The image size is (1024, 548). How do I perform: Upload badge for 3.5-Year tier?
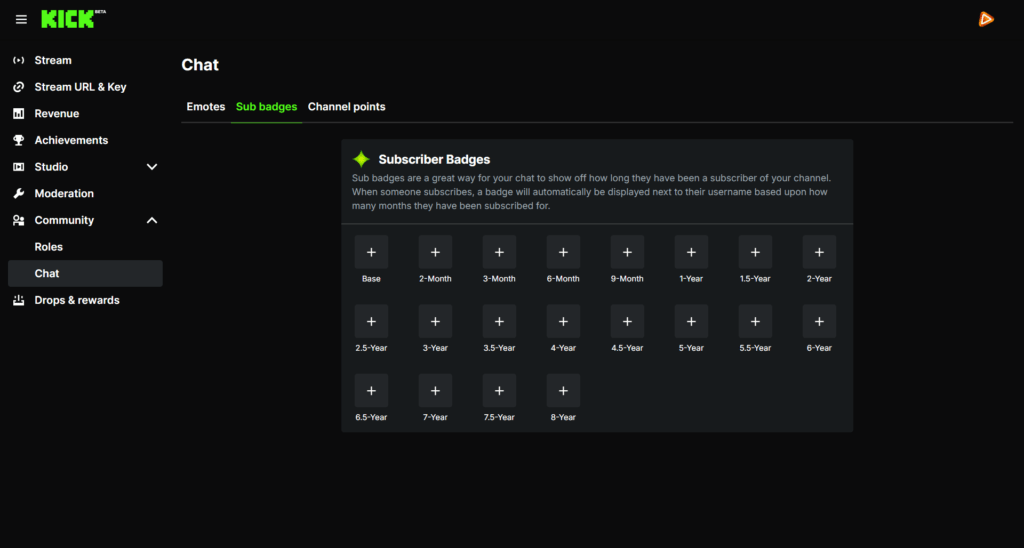coord(499,321)
